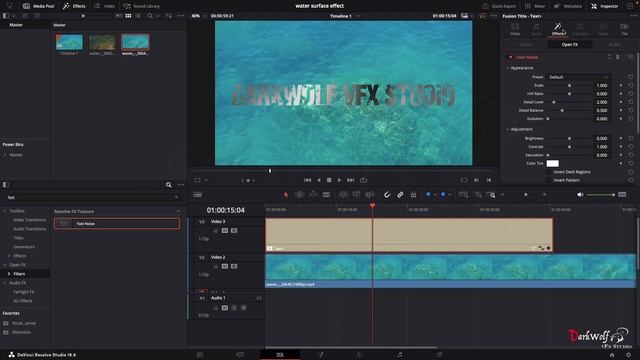The width and height of the screenshot is (640, 360).
Task: Enable Invert Pattern checkbox
Action: (x=549, y=180)
